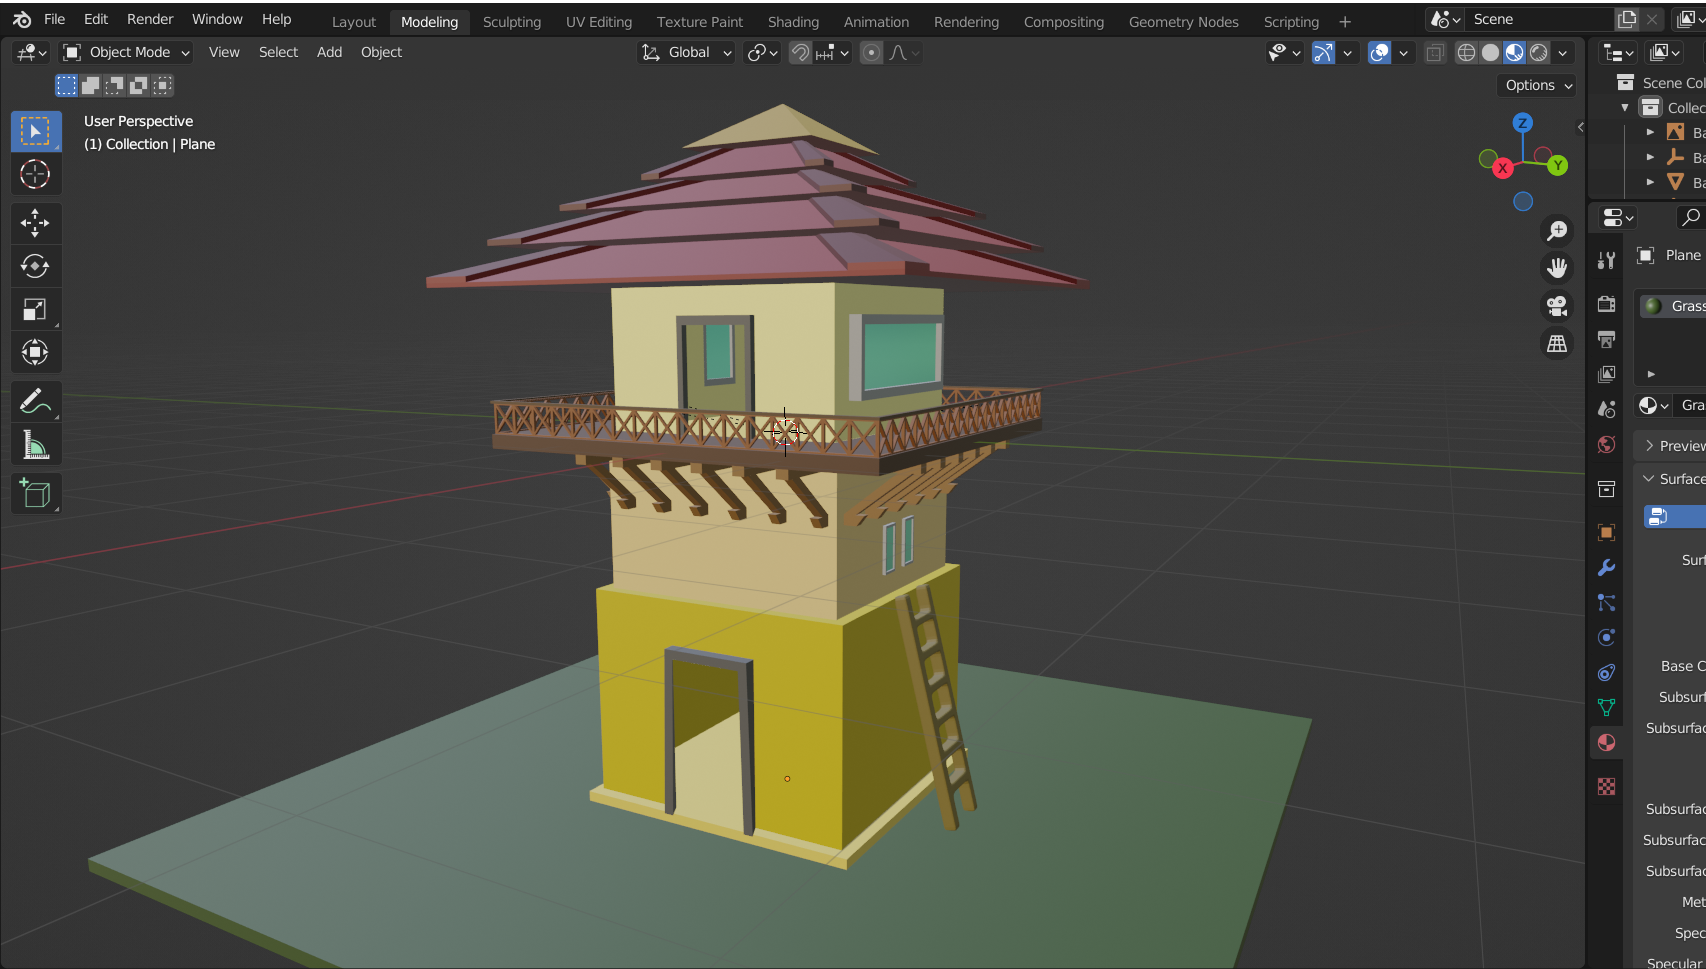Open the World properties tab
This screenshot has width=1706, height=969.
1607,444
